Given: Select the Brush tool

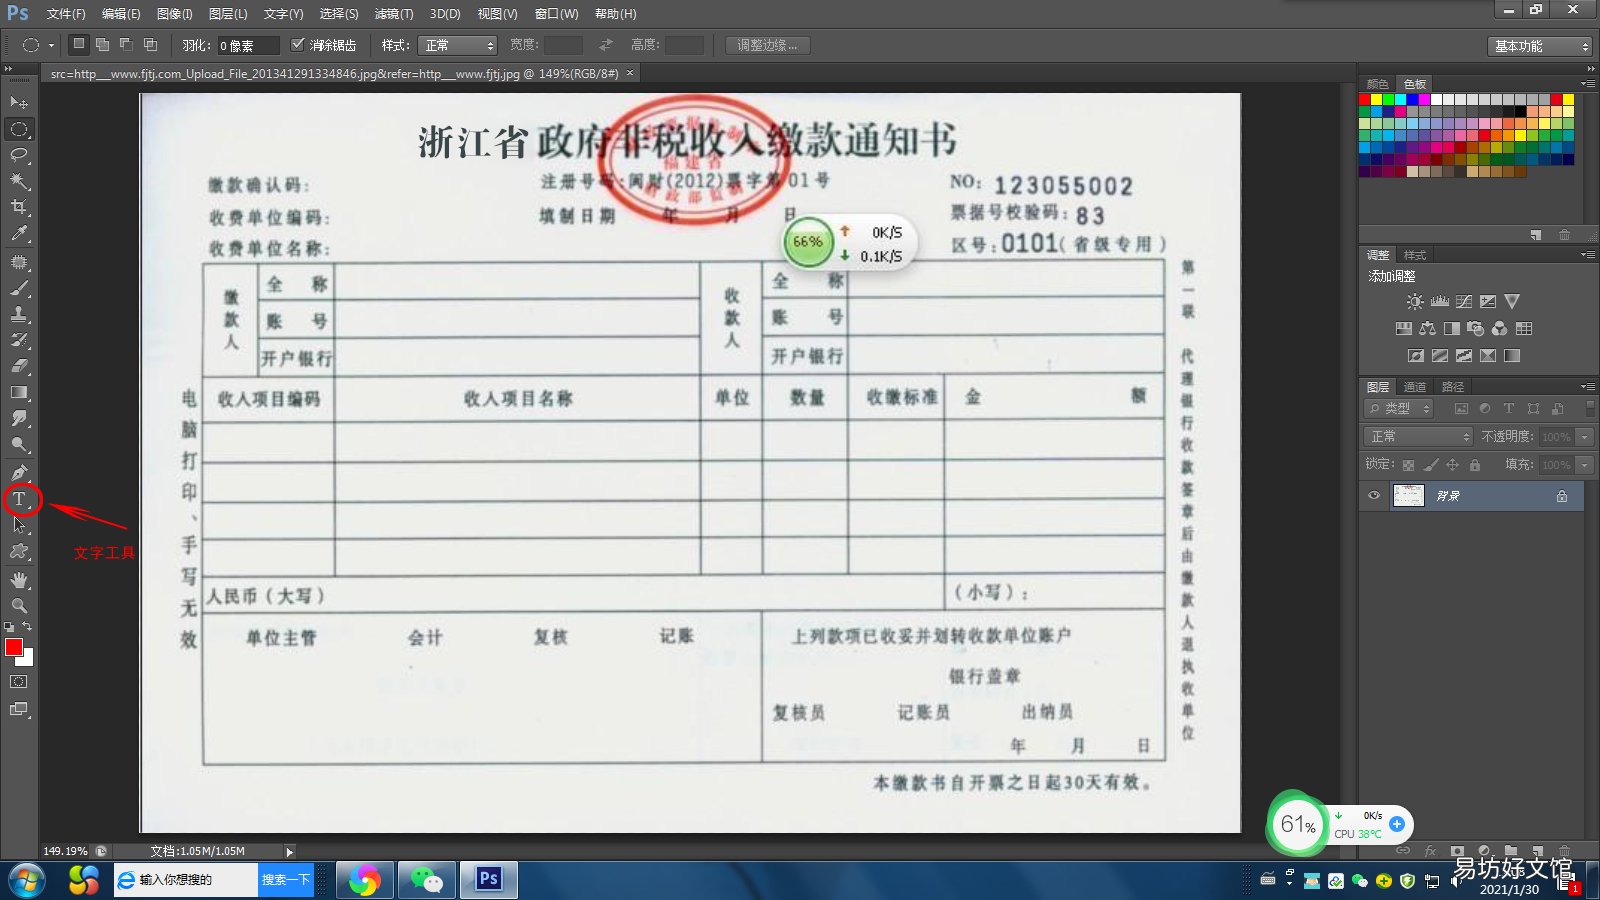Looking at the screenshot, I should tap(19, 288).
